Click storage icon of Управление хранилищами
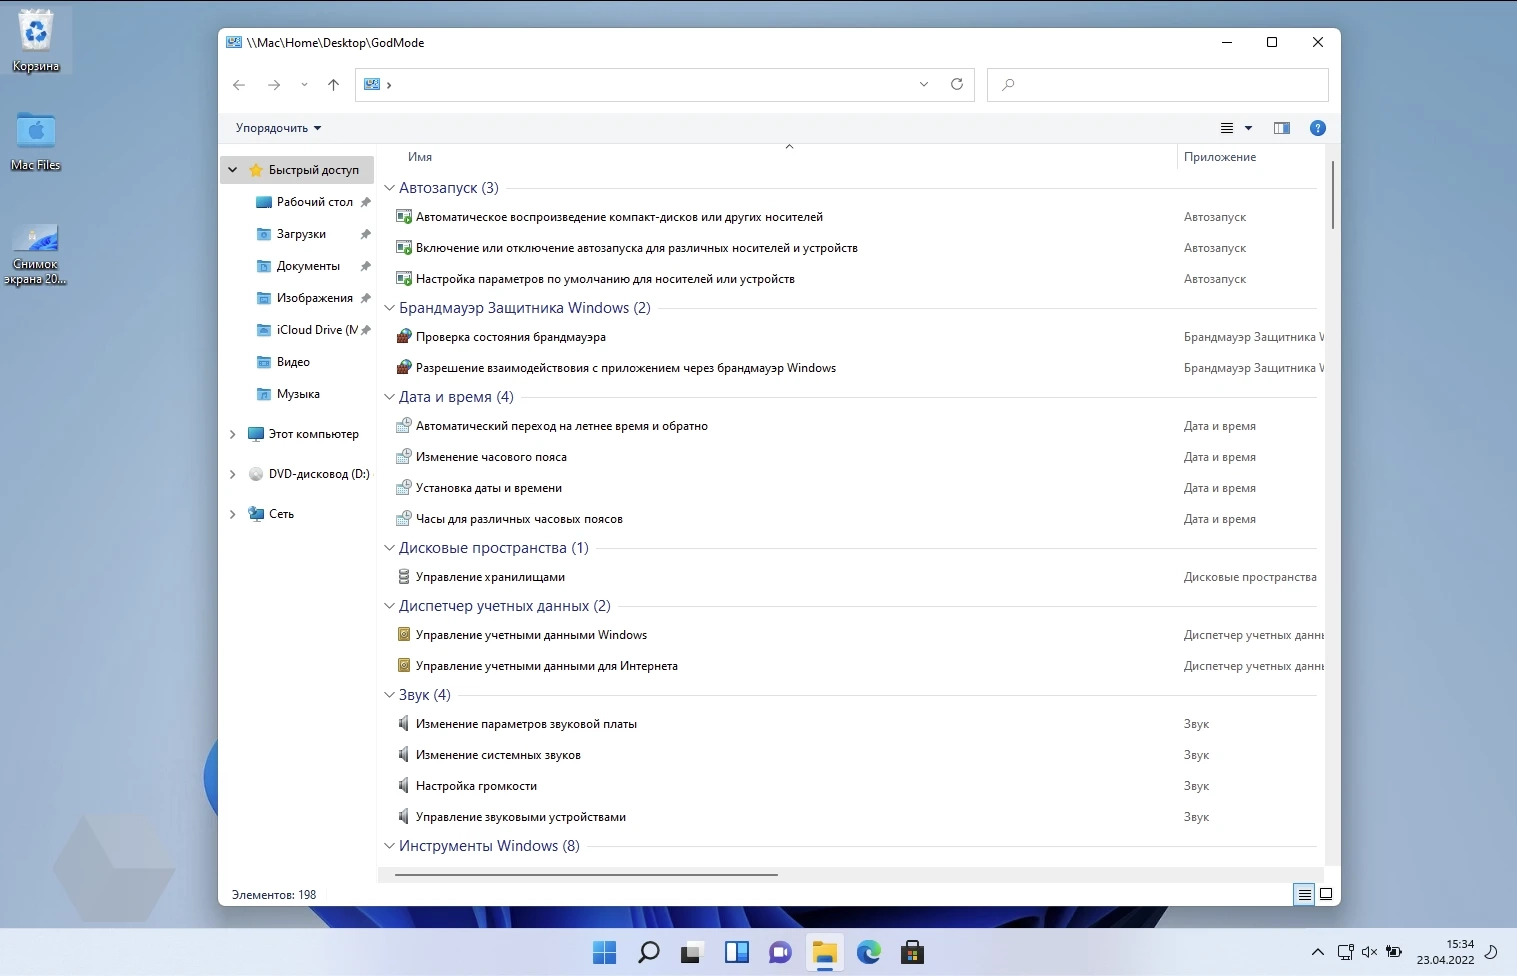The image size is (1517, 976). [x=404, y=577]
